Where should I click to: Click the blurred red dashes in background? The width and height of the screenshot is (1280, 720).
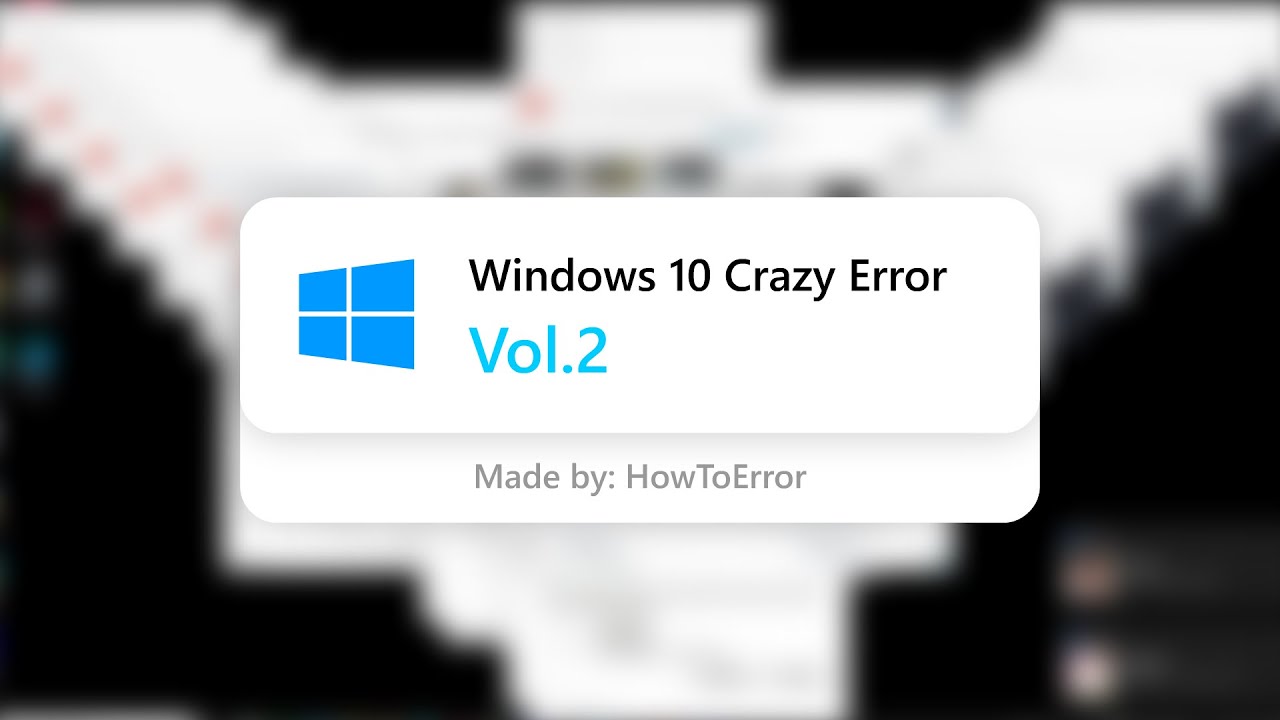pyautogui.click(x=130, y=150)
